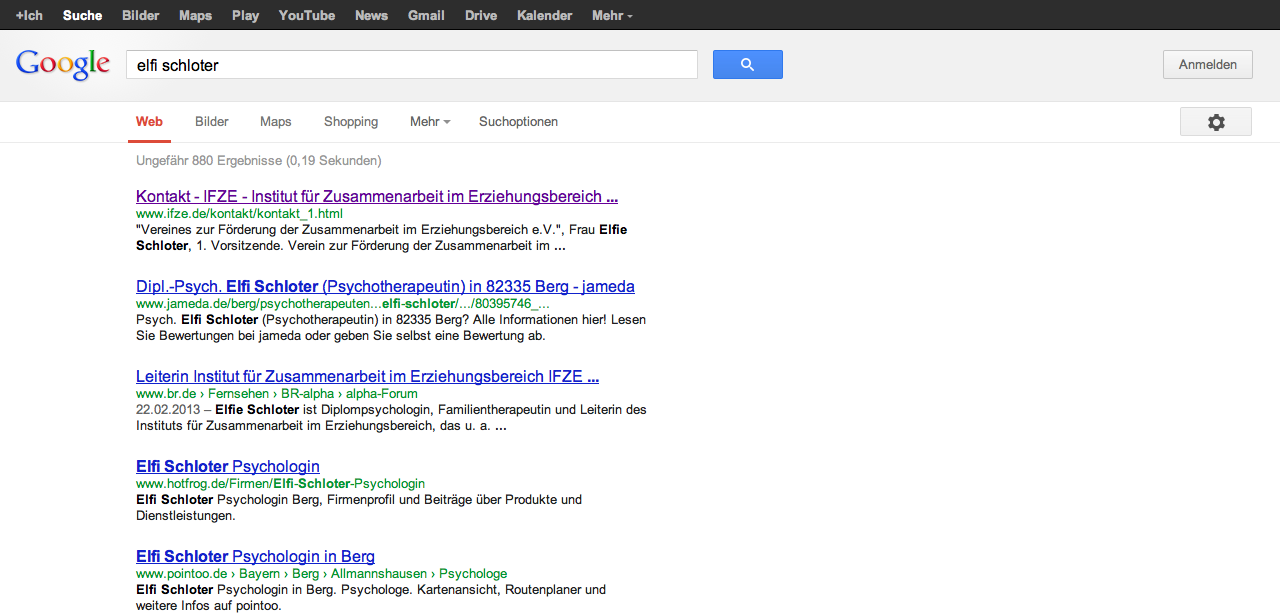Switch to the Maps results tab

[x=275, y=122]
